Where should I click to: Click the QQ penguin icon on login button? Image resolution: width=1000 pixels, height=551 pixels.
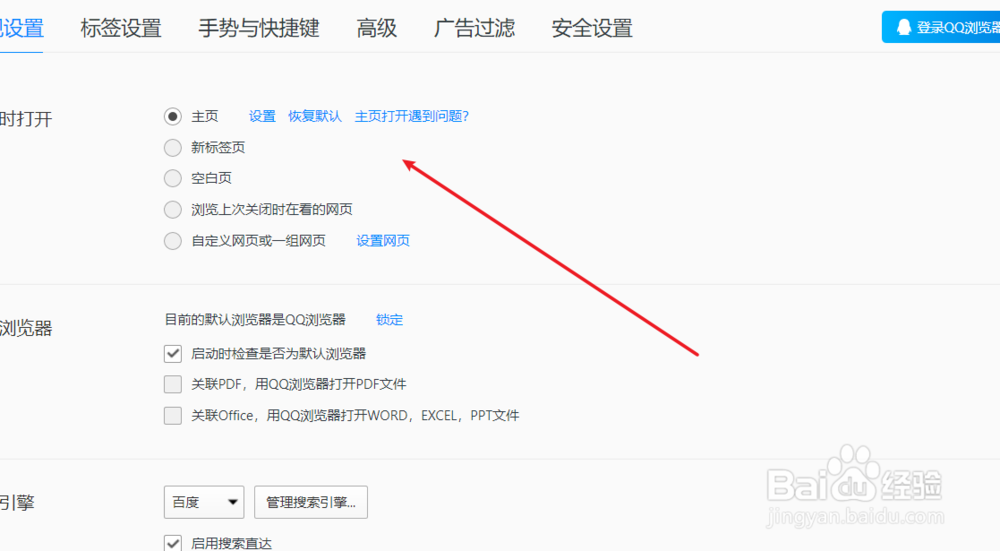[904, 27]
